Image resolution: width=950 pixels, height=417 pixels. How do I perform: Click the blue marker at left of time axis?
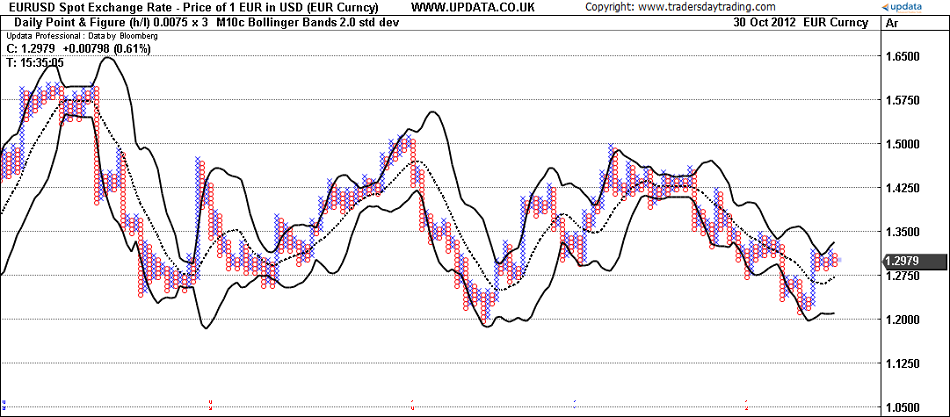point(5,402)
